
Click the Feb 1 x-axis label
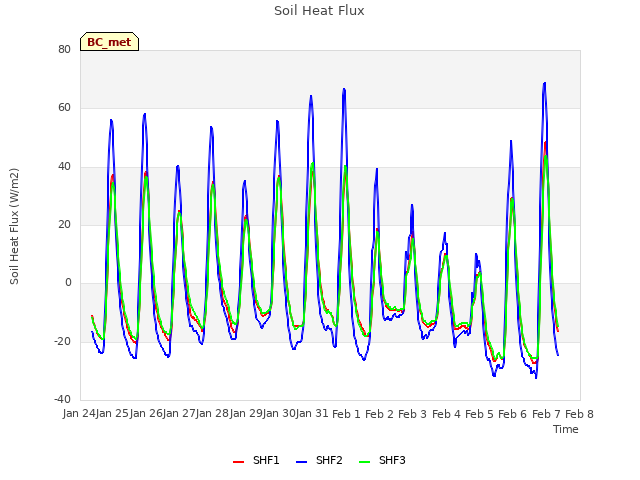346,414
